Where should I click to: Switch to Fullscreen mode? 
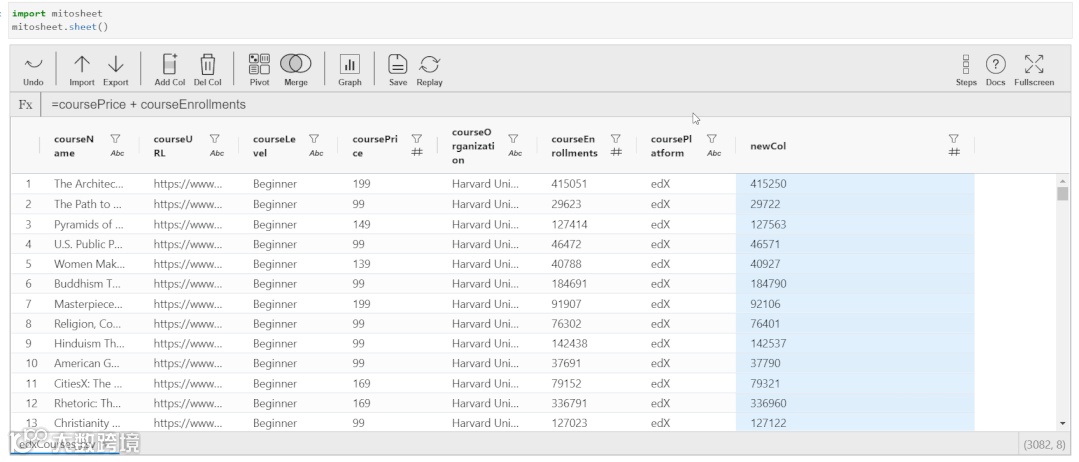[x=1034, y=64]
